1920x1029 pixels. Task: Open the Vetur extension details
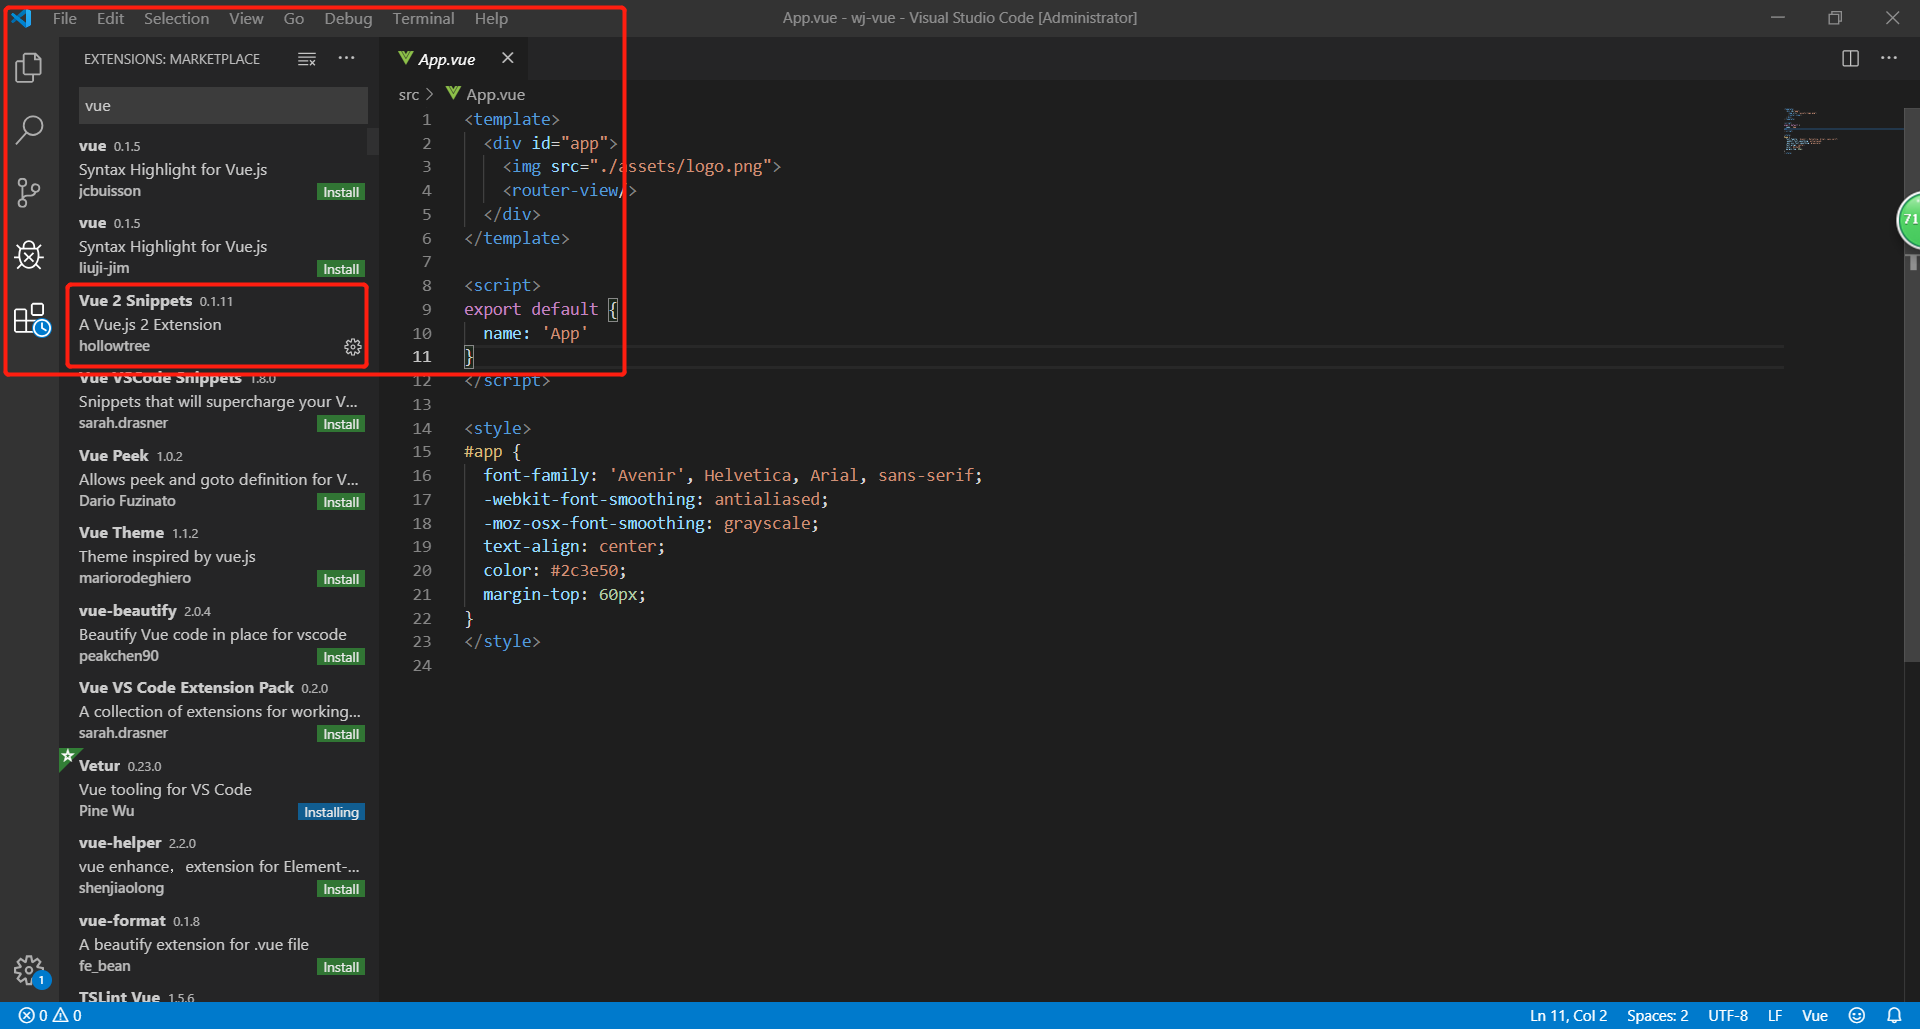[218, 788]
